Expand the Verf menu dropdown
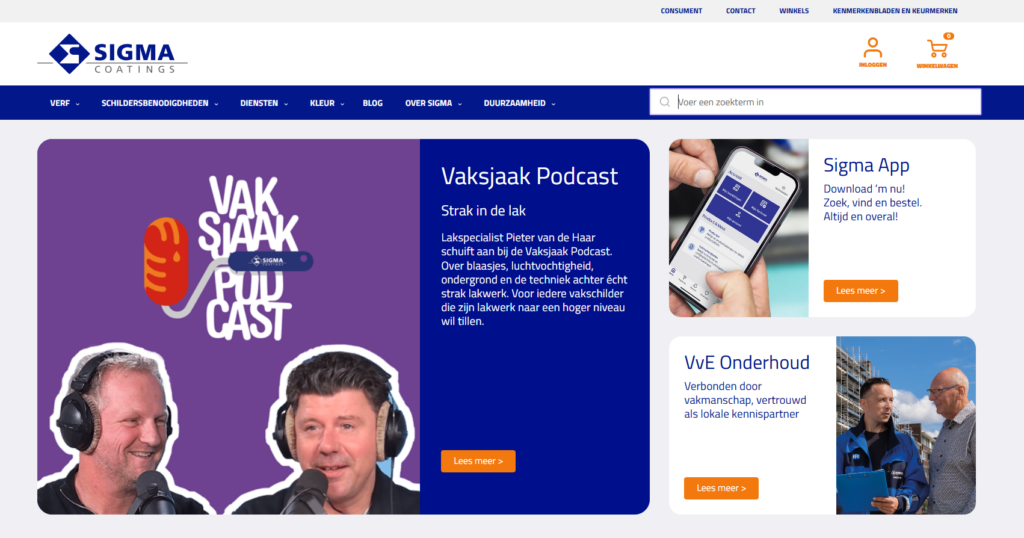This screenshot has height=538, width=1024. pyautogui.click(x=65, y=103)
